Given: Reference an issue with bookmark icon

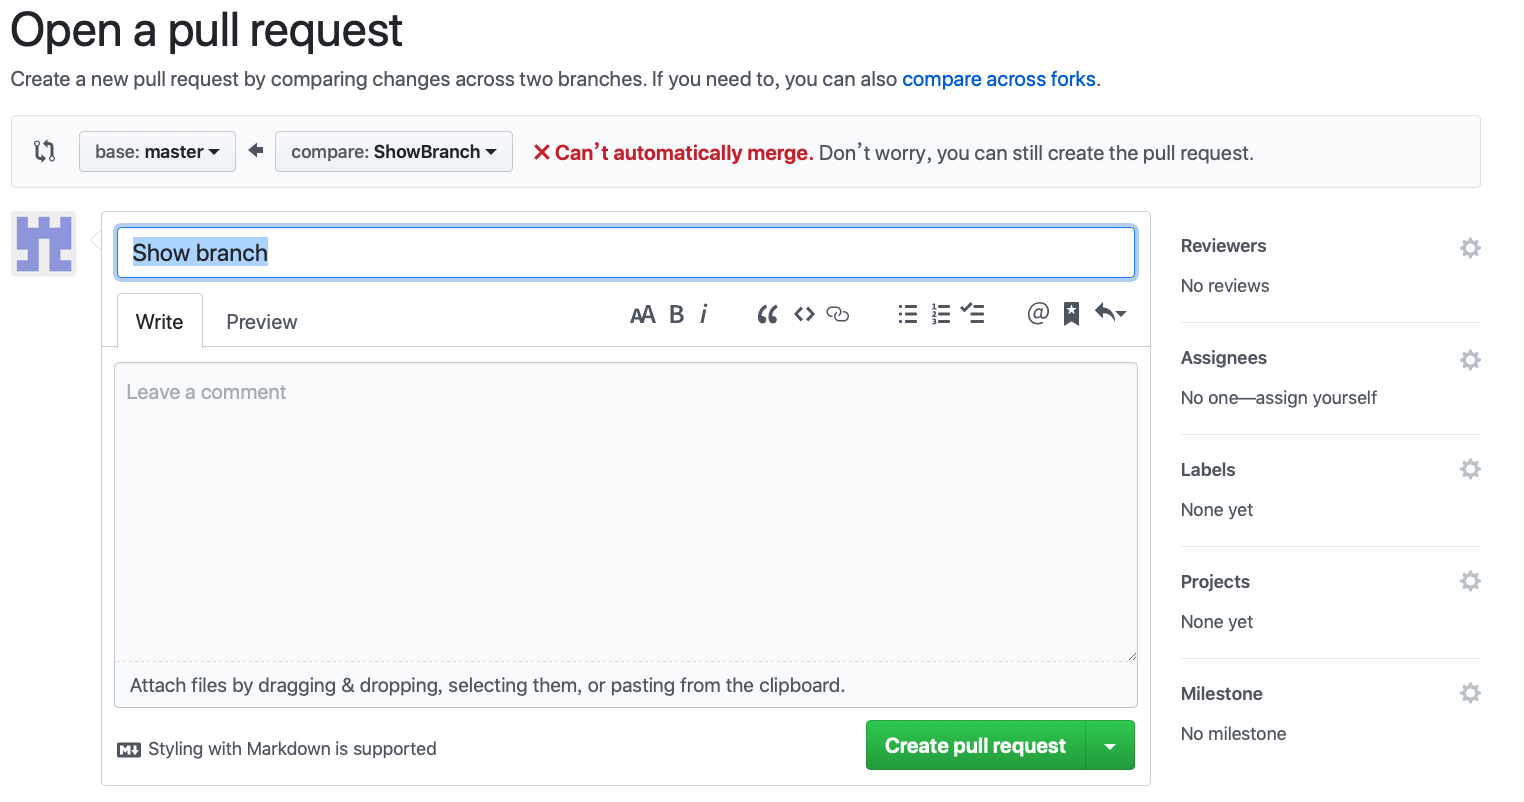Looking at the screenshot, I should [1071, 314].
